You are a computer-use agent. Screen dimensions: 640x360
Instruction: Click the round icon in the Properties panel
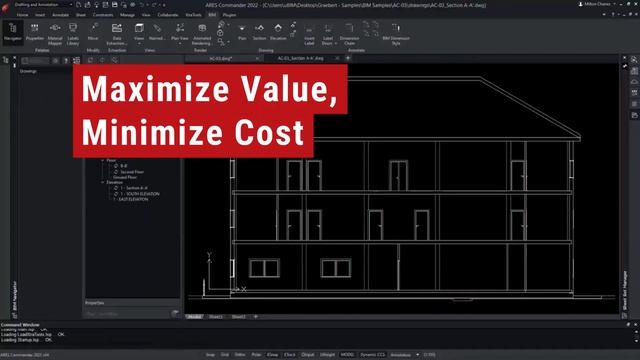point(175,313)
